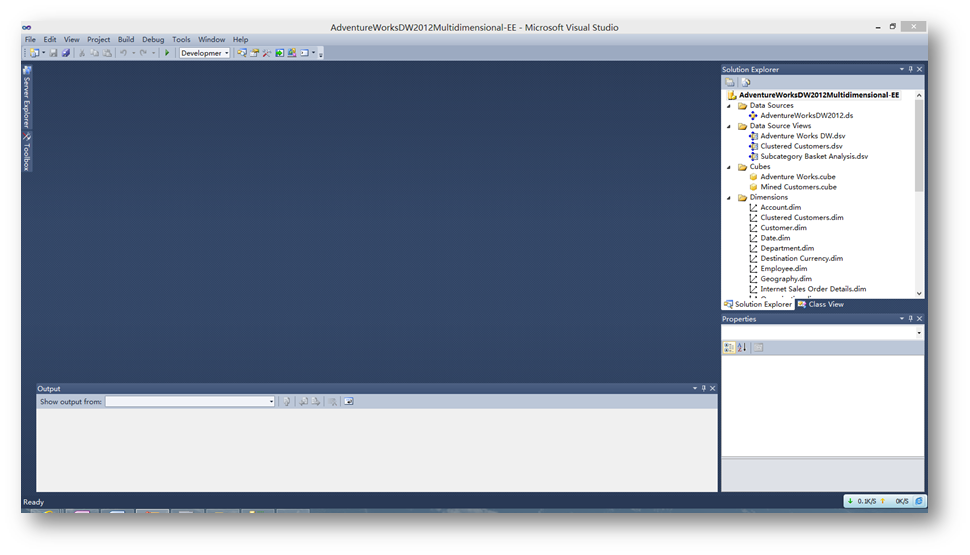
Task: Collapse the Dimensions folder in Solution Explorer
Action: coord(729,198)
